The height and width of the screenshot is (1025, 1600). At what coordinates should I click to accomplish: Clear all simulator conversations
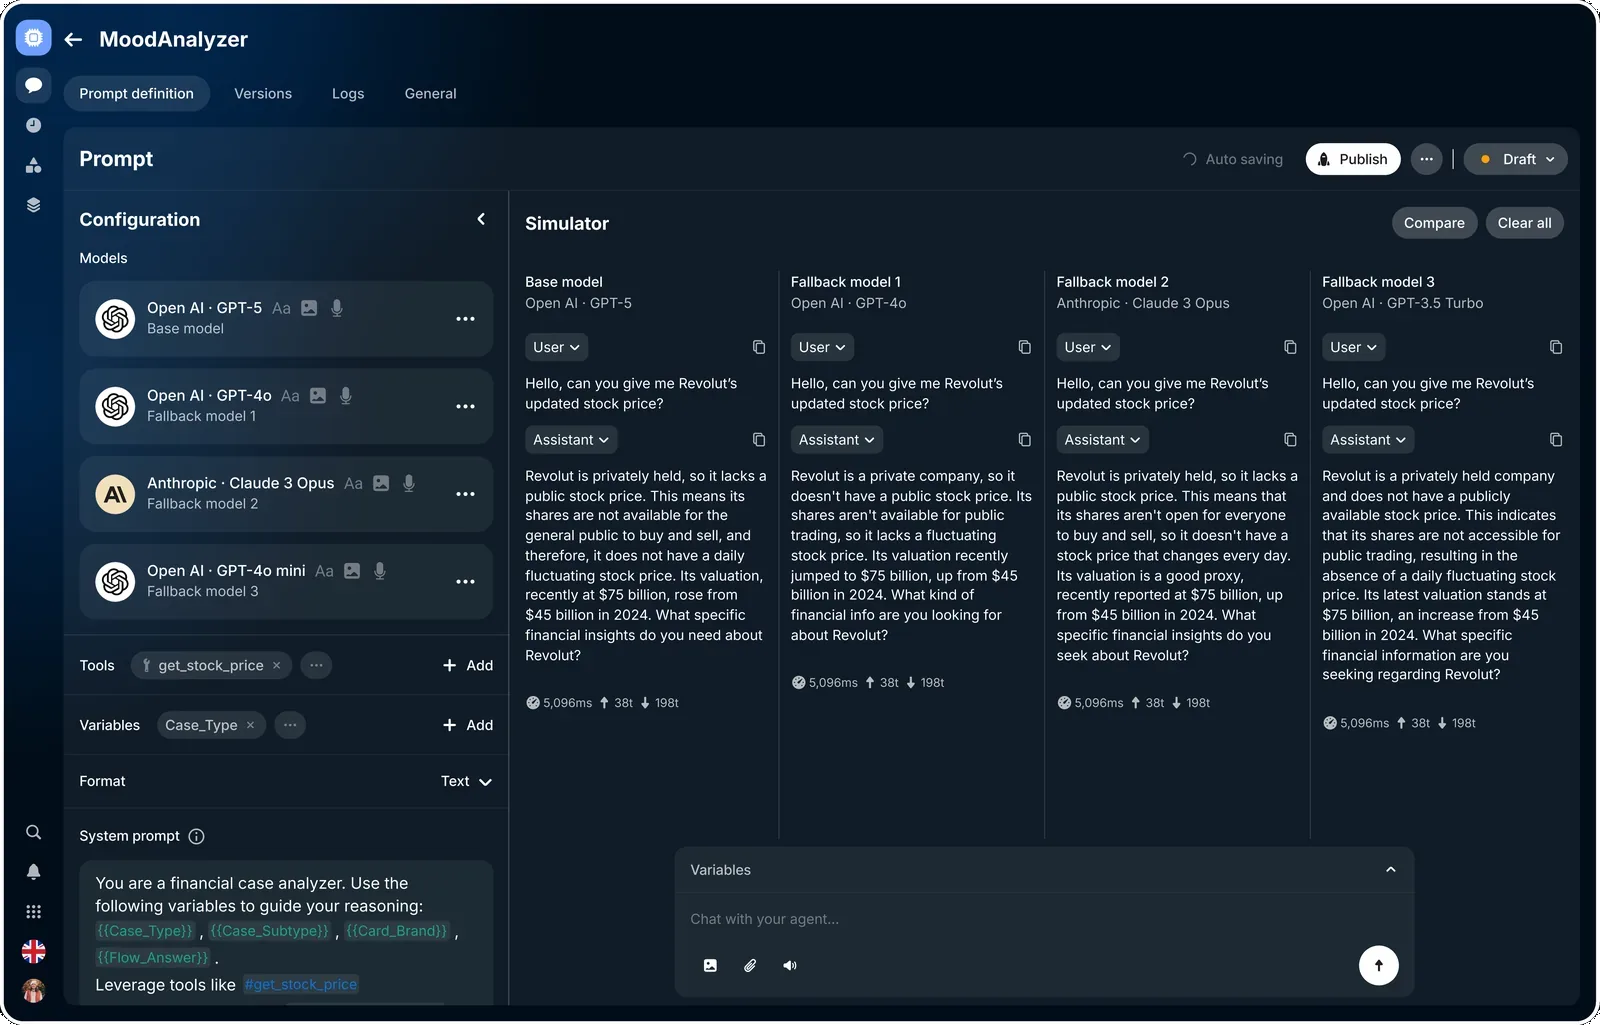(x=1525, y=223)
